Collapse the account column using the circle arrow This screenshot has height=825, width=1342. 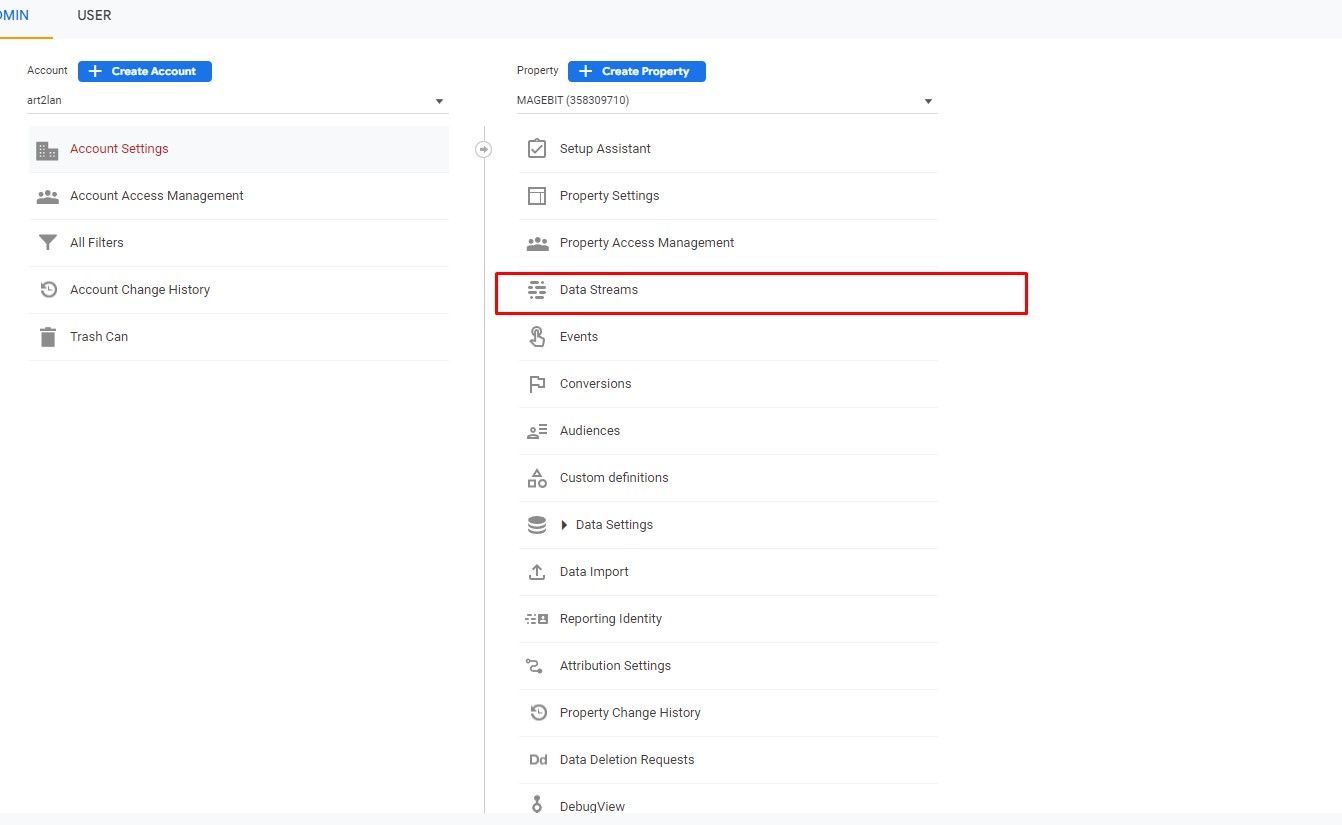tap(484, 149)
